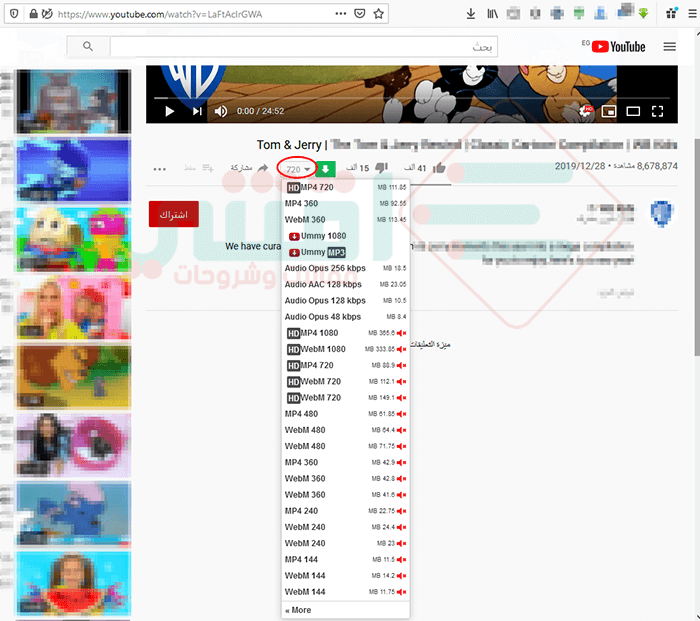700x621 pixels.
Task: Mute the video player volume
Action: (x=221, y=111)
